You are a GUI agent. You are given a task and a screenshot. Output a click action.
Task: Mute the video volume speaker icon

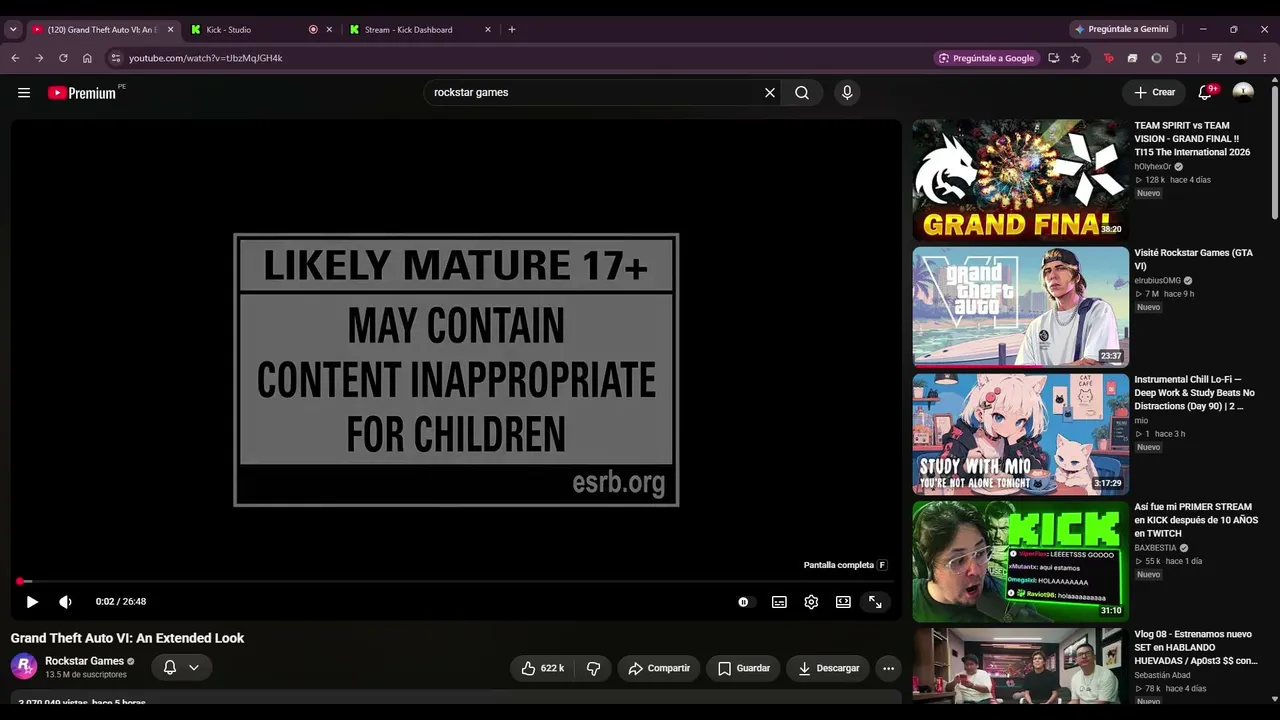pos(66,602)
